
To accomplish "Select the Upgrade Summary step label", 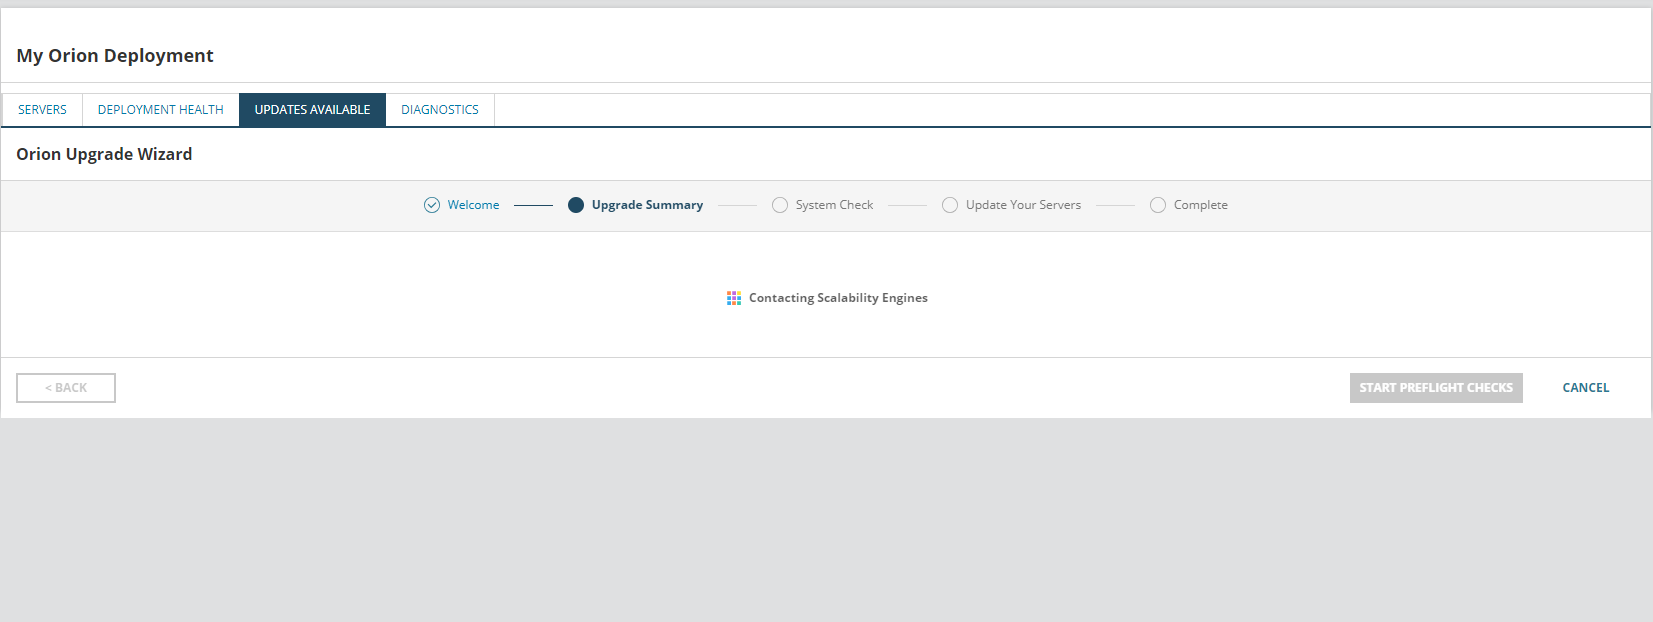I will [x=647, y=205].
